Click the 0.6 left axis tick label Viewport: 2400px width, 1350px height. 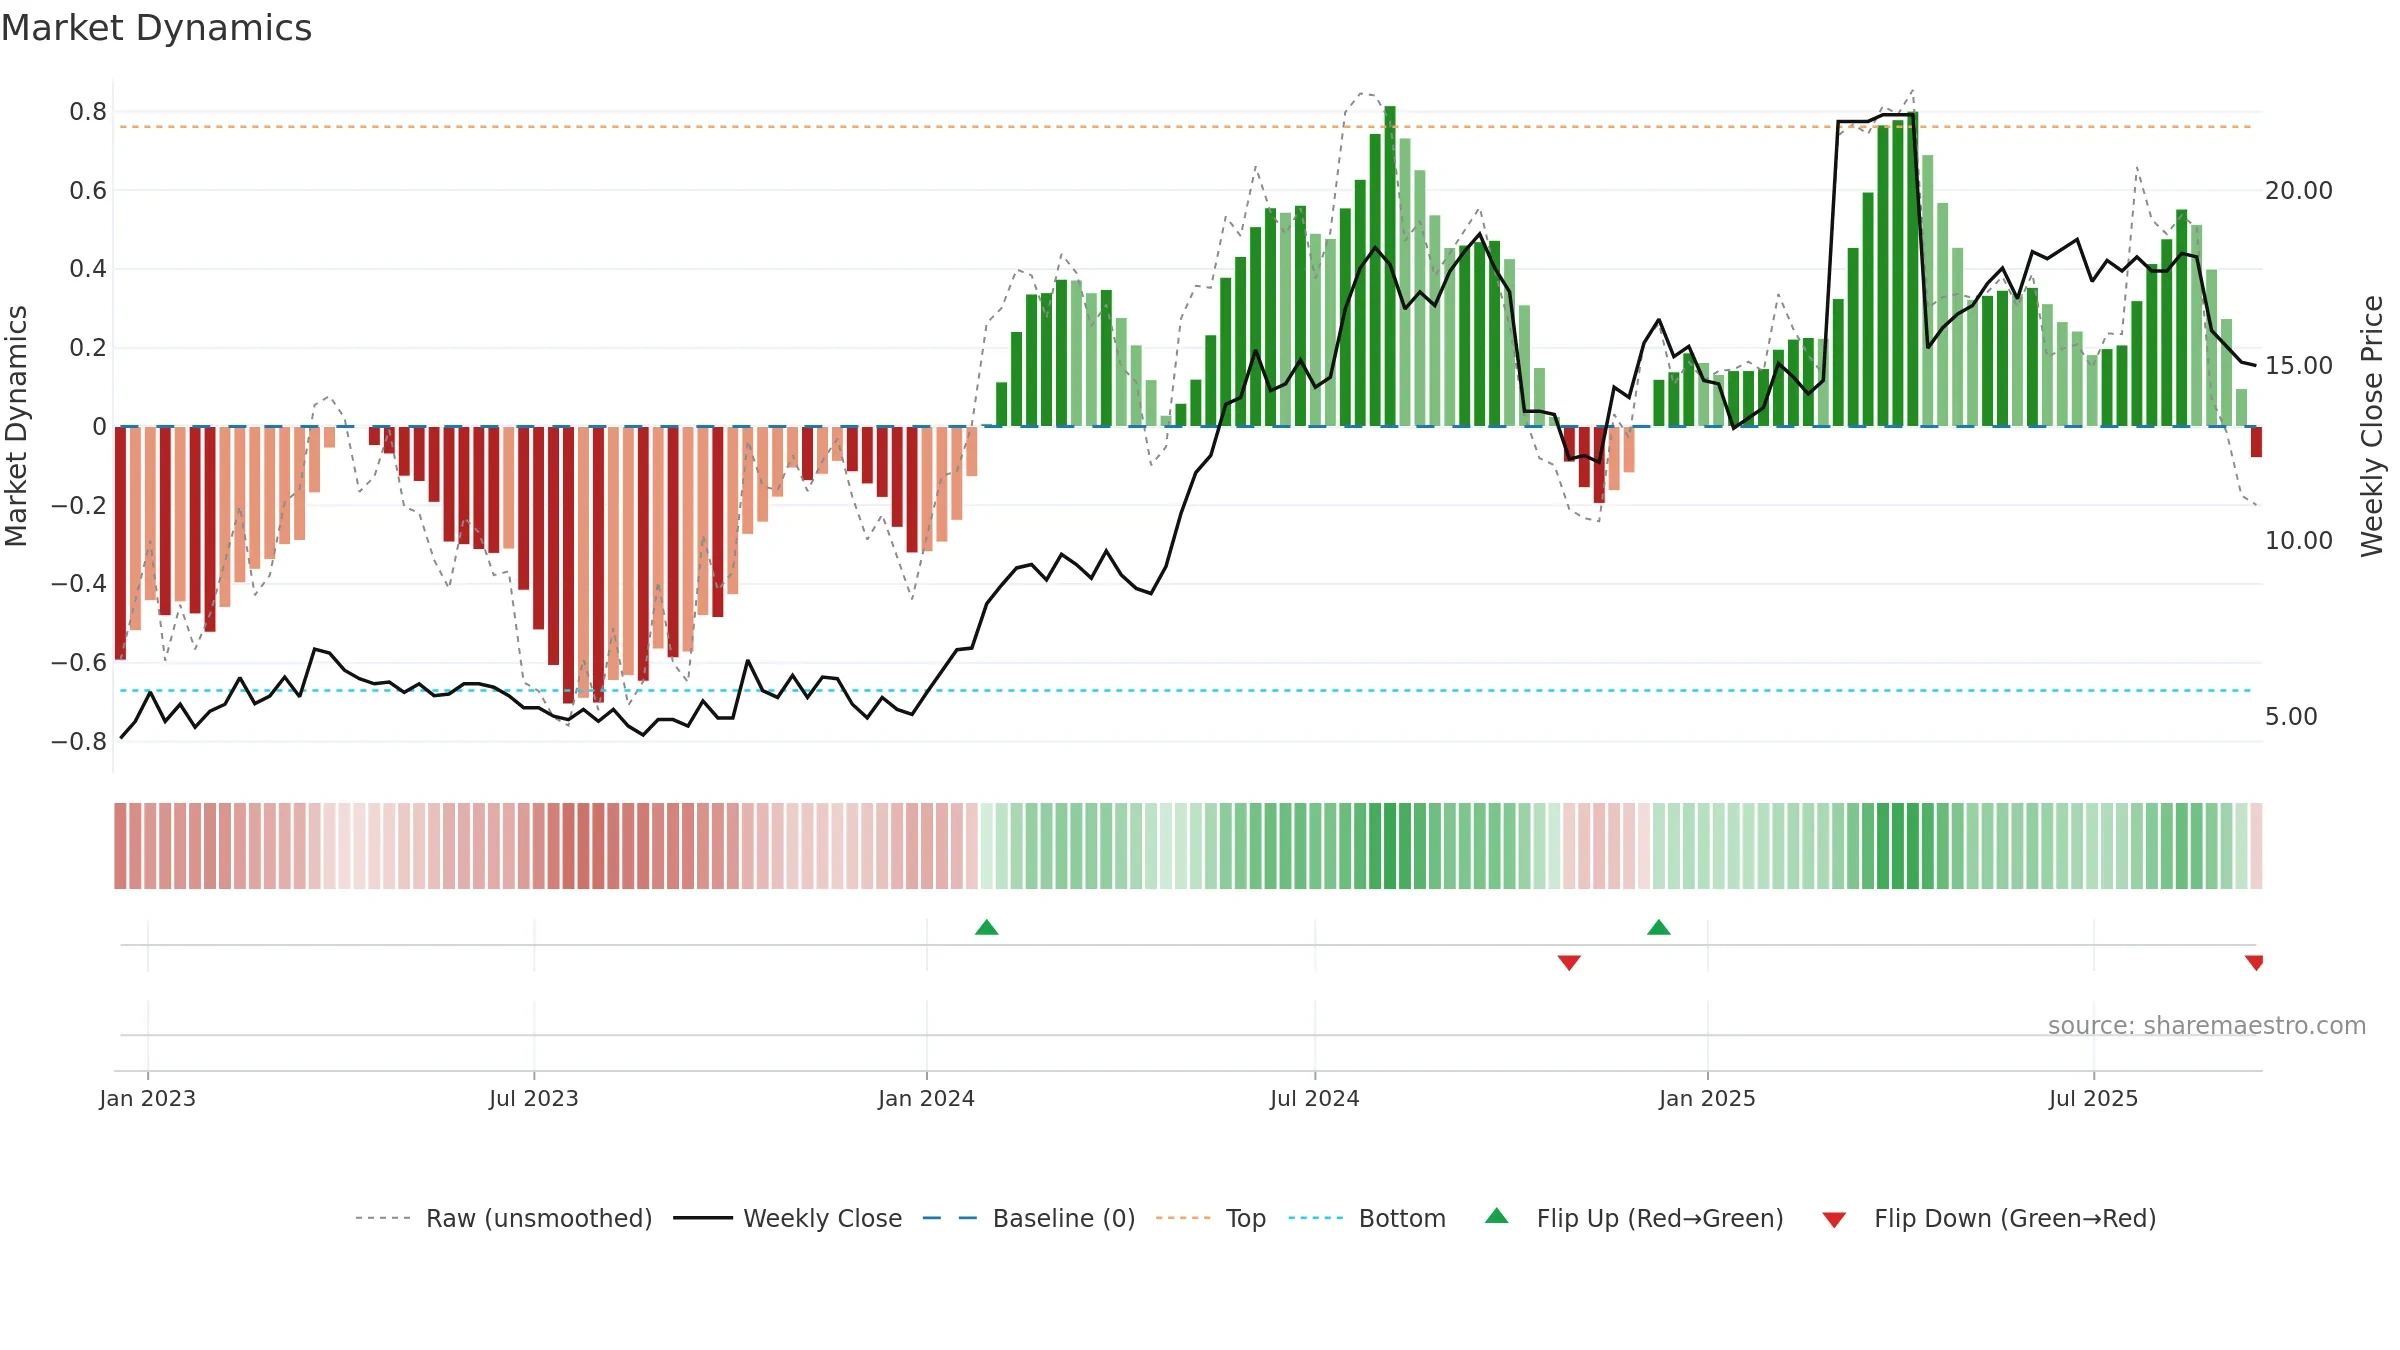[88, 191]
